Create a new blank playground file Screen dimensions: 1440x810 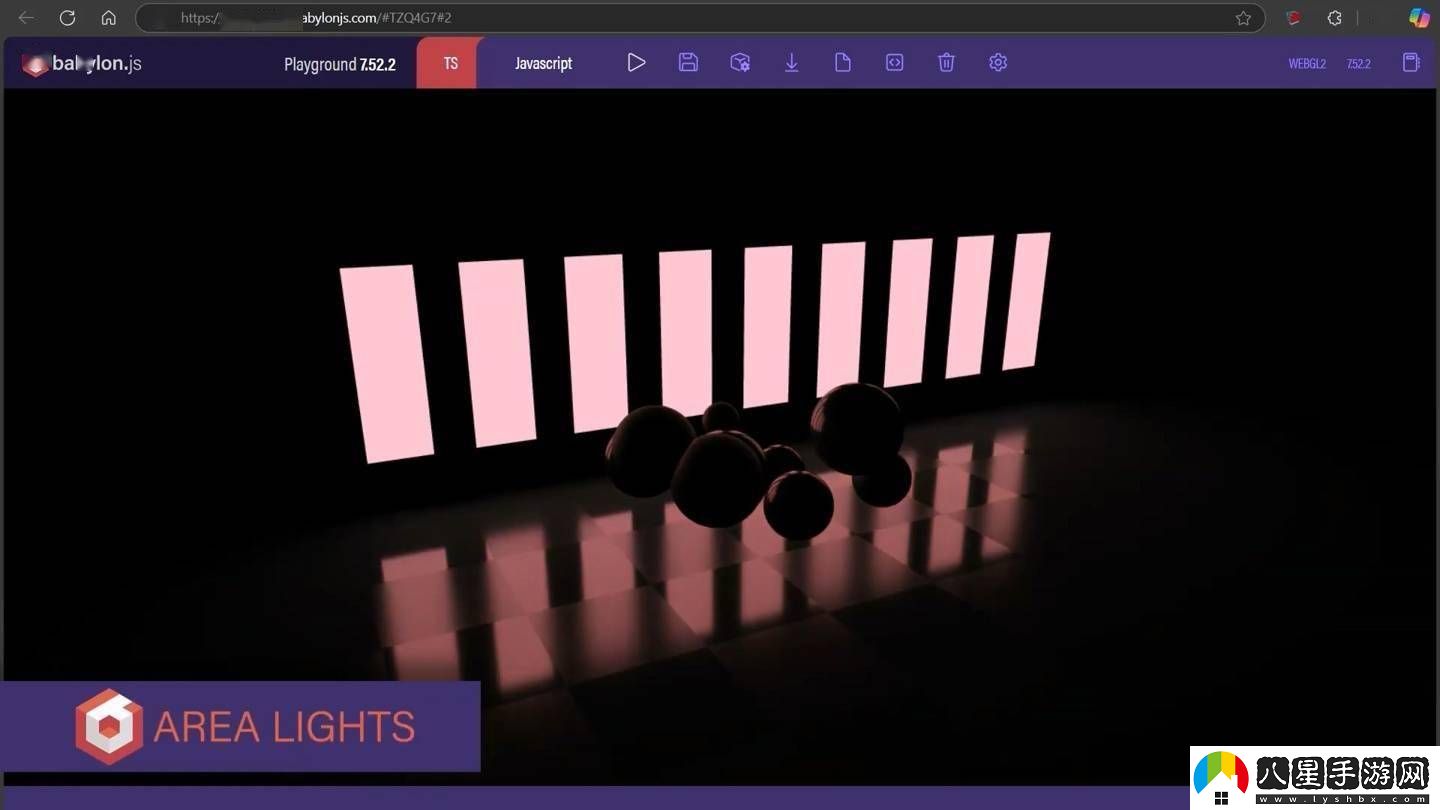tap(843, 63)
